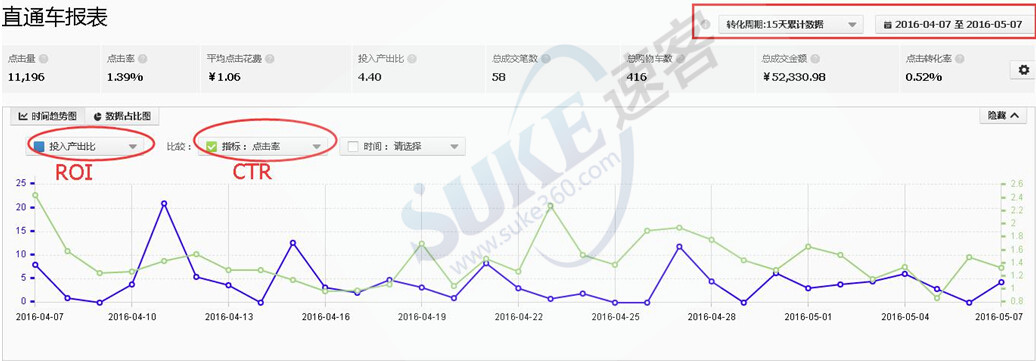The height and width of the screenshot is (361, 1036).
Task: Expand the 指标: 点击率 dropdown arrow
Action: click(316, 147)
